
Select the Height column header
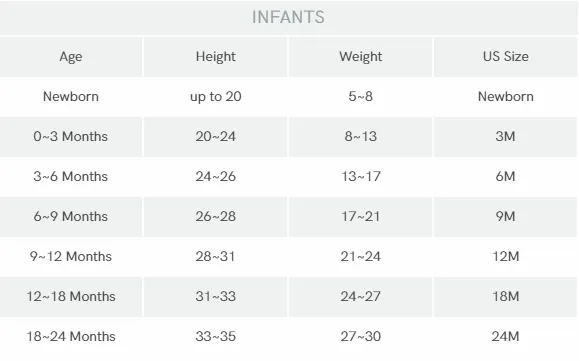216,57
